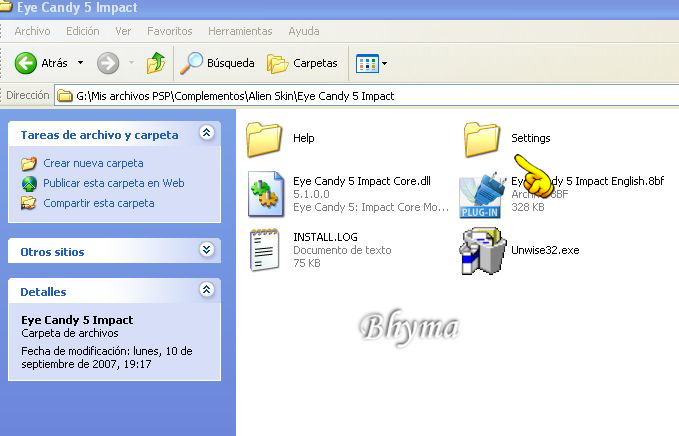Expand the Otros sitios panel
Viewport: 679px width, 436px height.
[207, 249]
